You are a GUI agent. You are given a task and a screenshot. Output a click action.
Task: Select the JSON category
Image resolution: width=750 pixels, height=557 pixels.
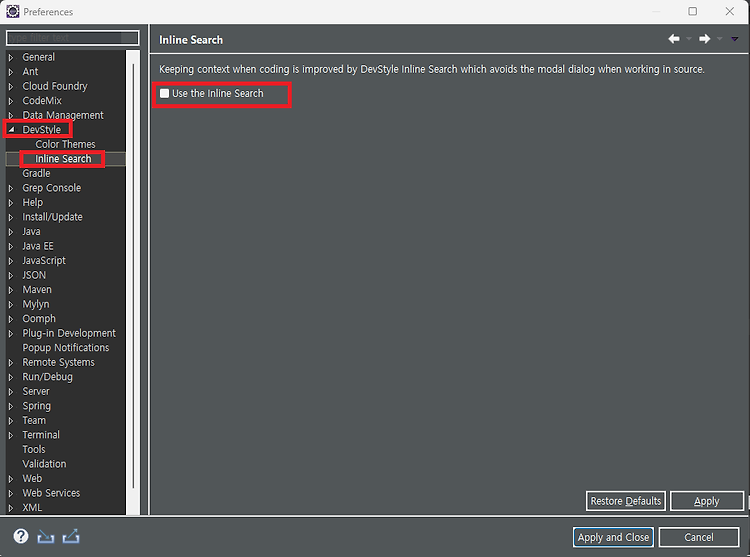coord(34,275)
